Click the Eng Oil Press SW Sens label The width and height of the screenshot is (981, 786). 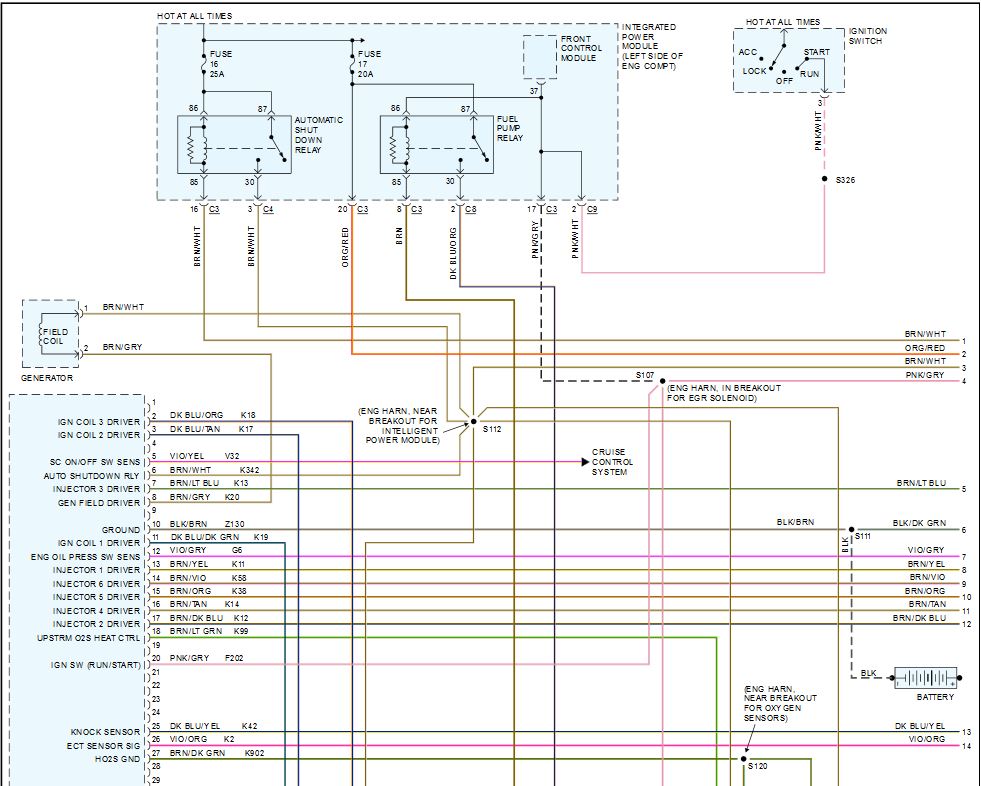(x=86, y=556)
